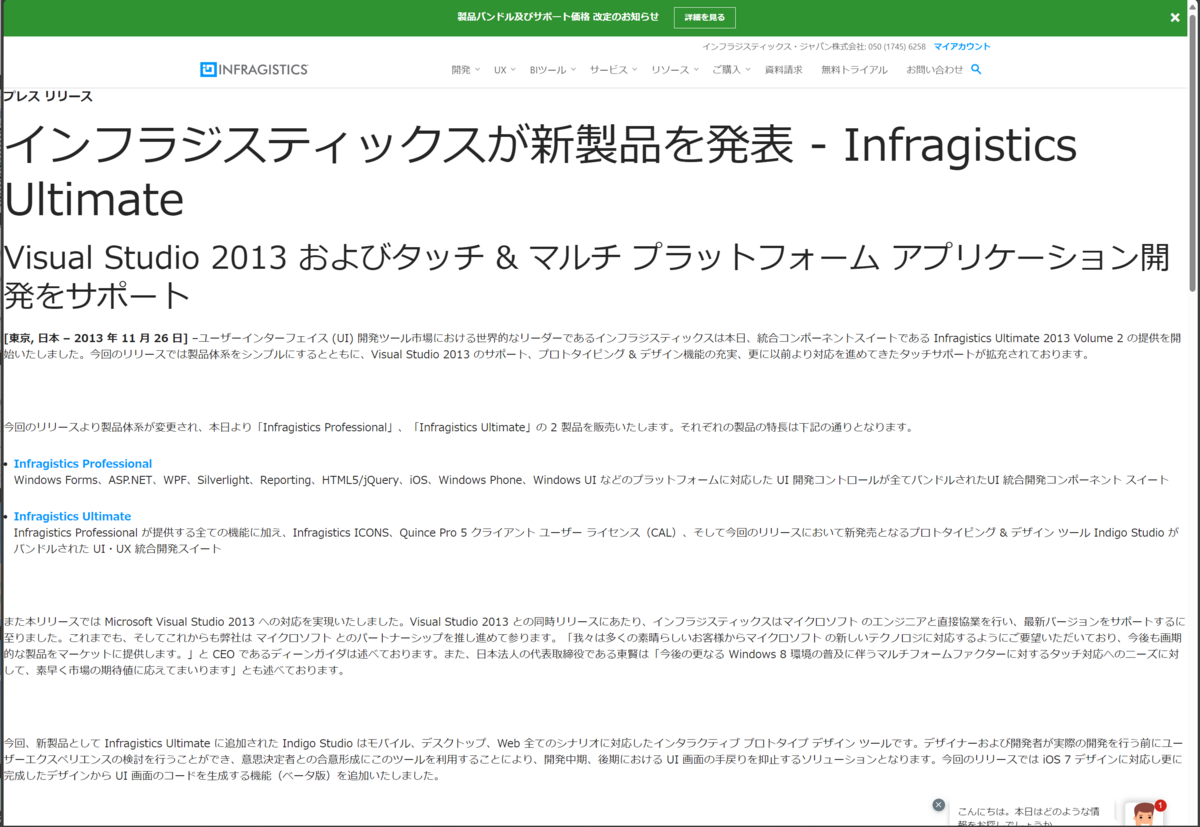Open the お問い合わせ nav item

tap(935, 70)
